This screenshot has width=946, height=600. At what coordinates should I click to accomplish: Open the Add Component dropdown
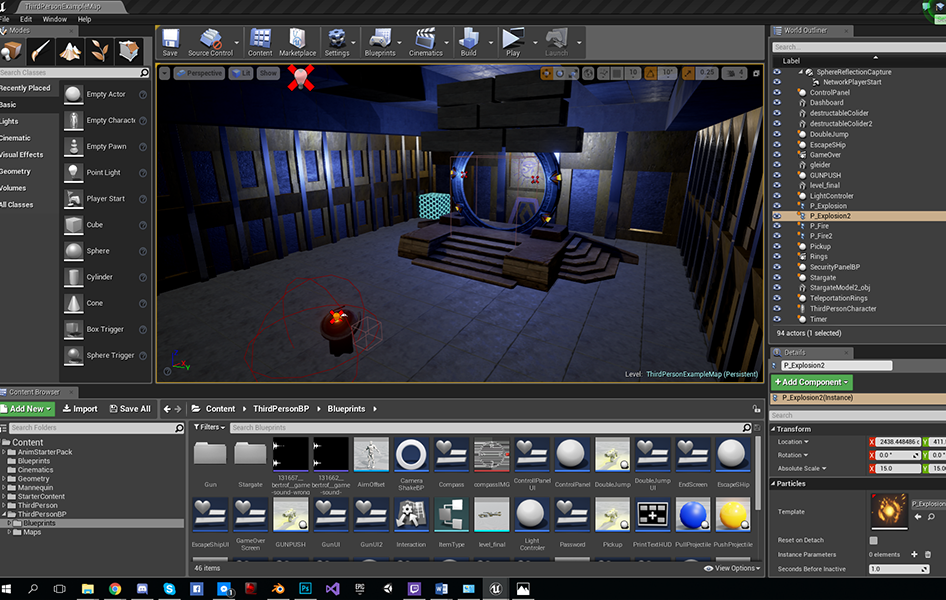pyautogui.click(x=811, y=382)
